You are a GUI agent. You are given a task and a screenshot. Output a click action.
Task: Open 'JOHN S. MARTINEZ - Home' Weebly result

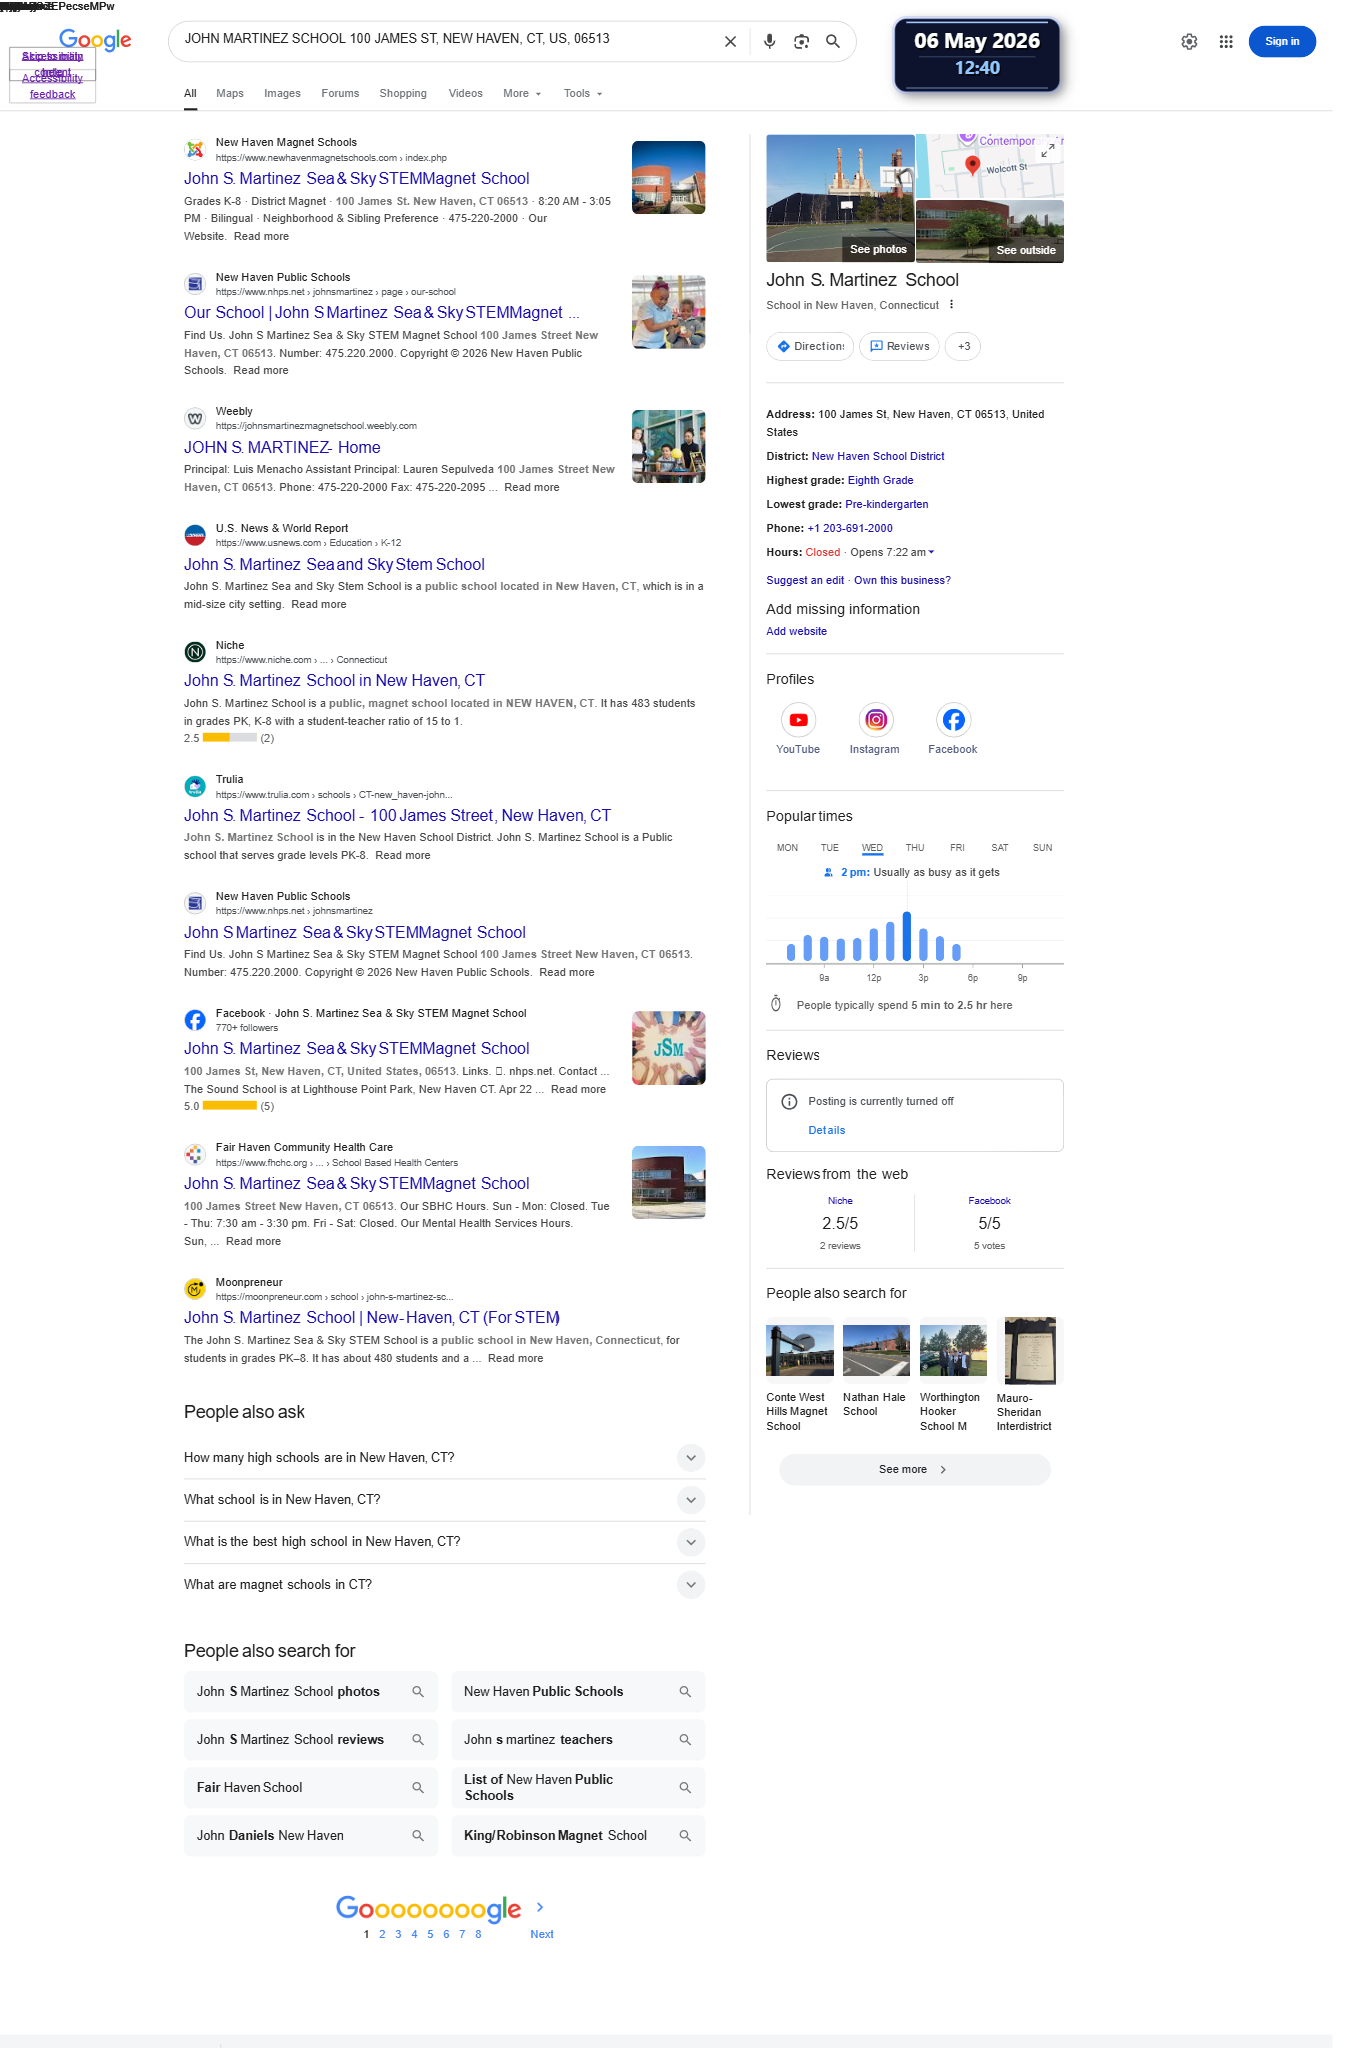[x=282, y=448]
